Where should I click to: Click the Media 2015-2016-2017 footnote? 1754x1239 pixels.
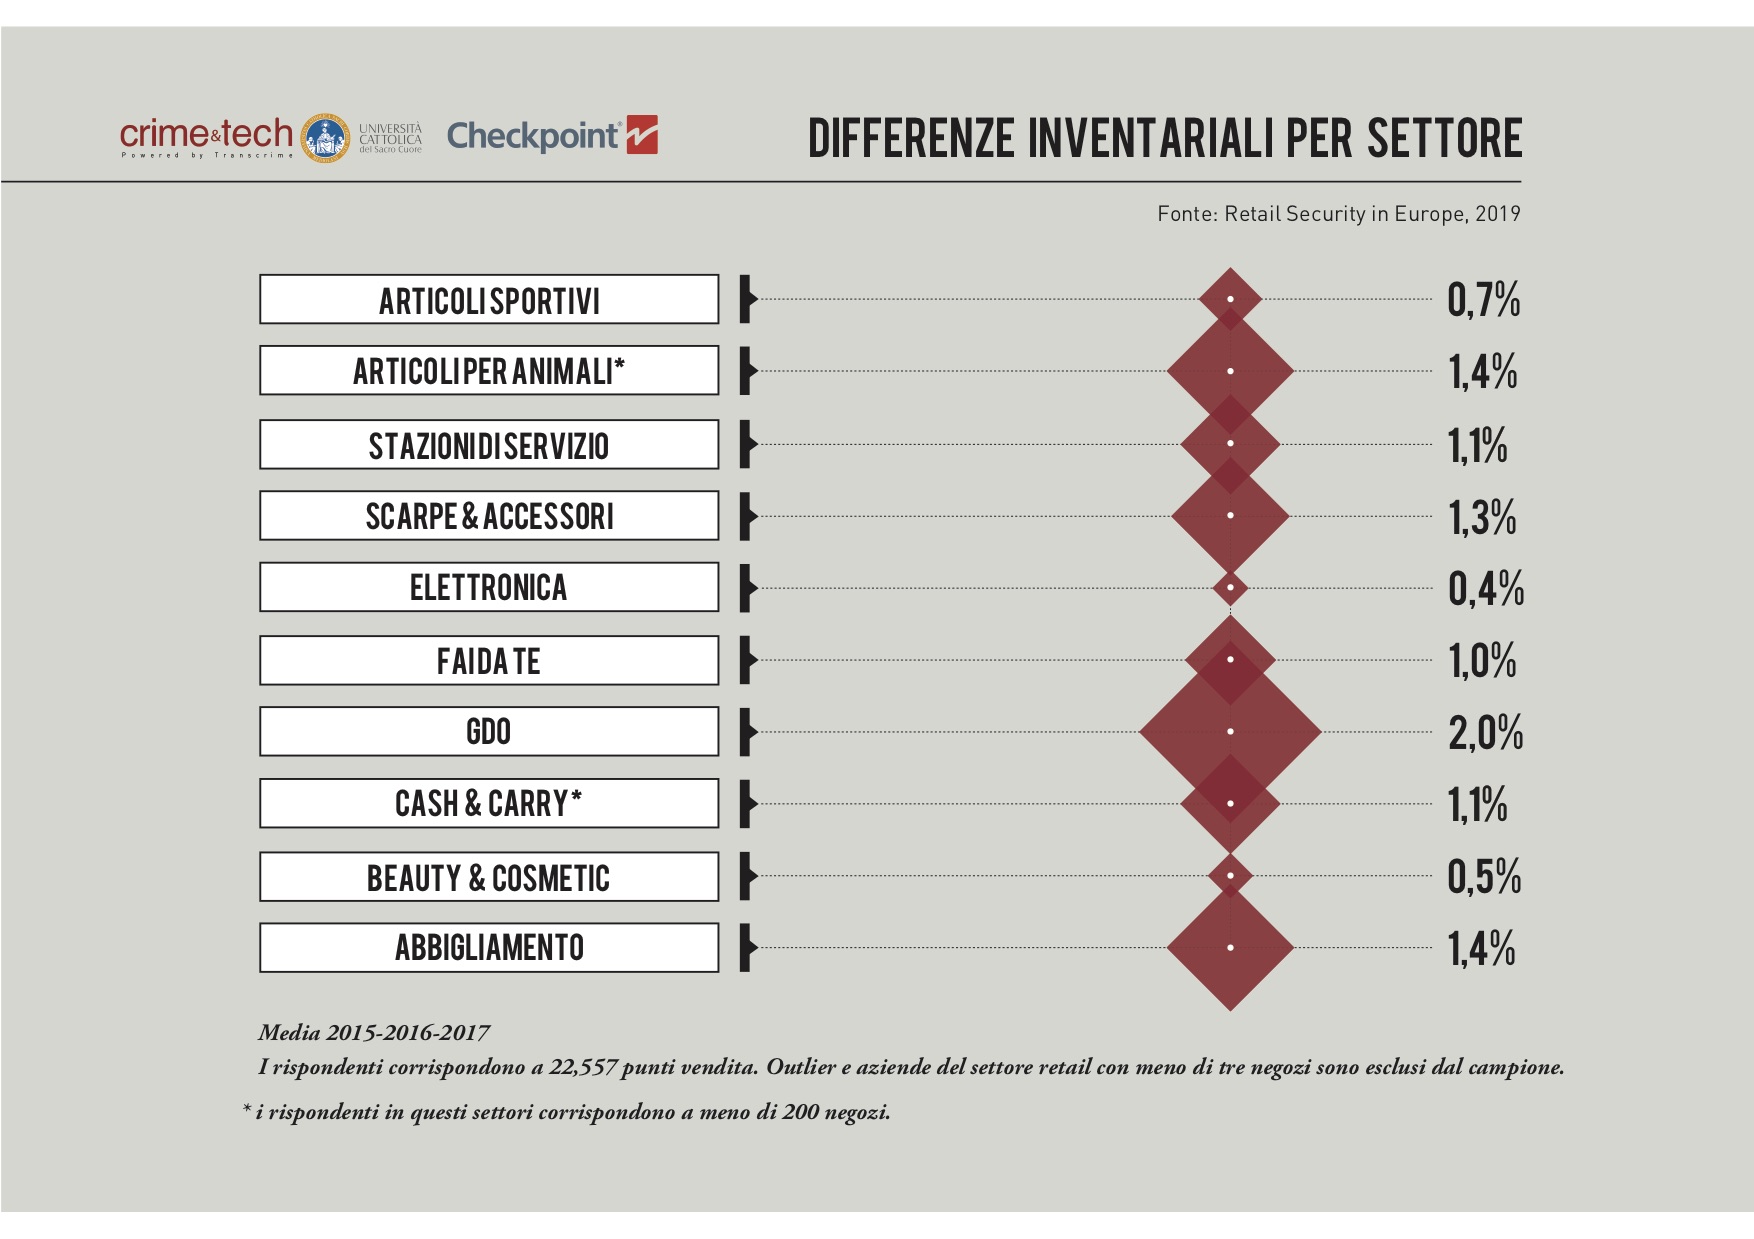[x=374, y=1032]
